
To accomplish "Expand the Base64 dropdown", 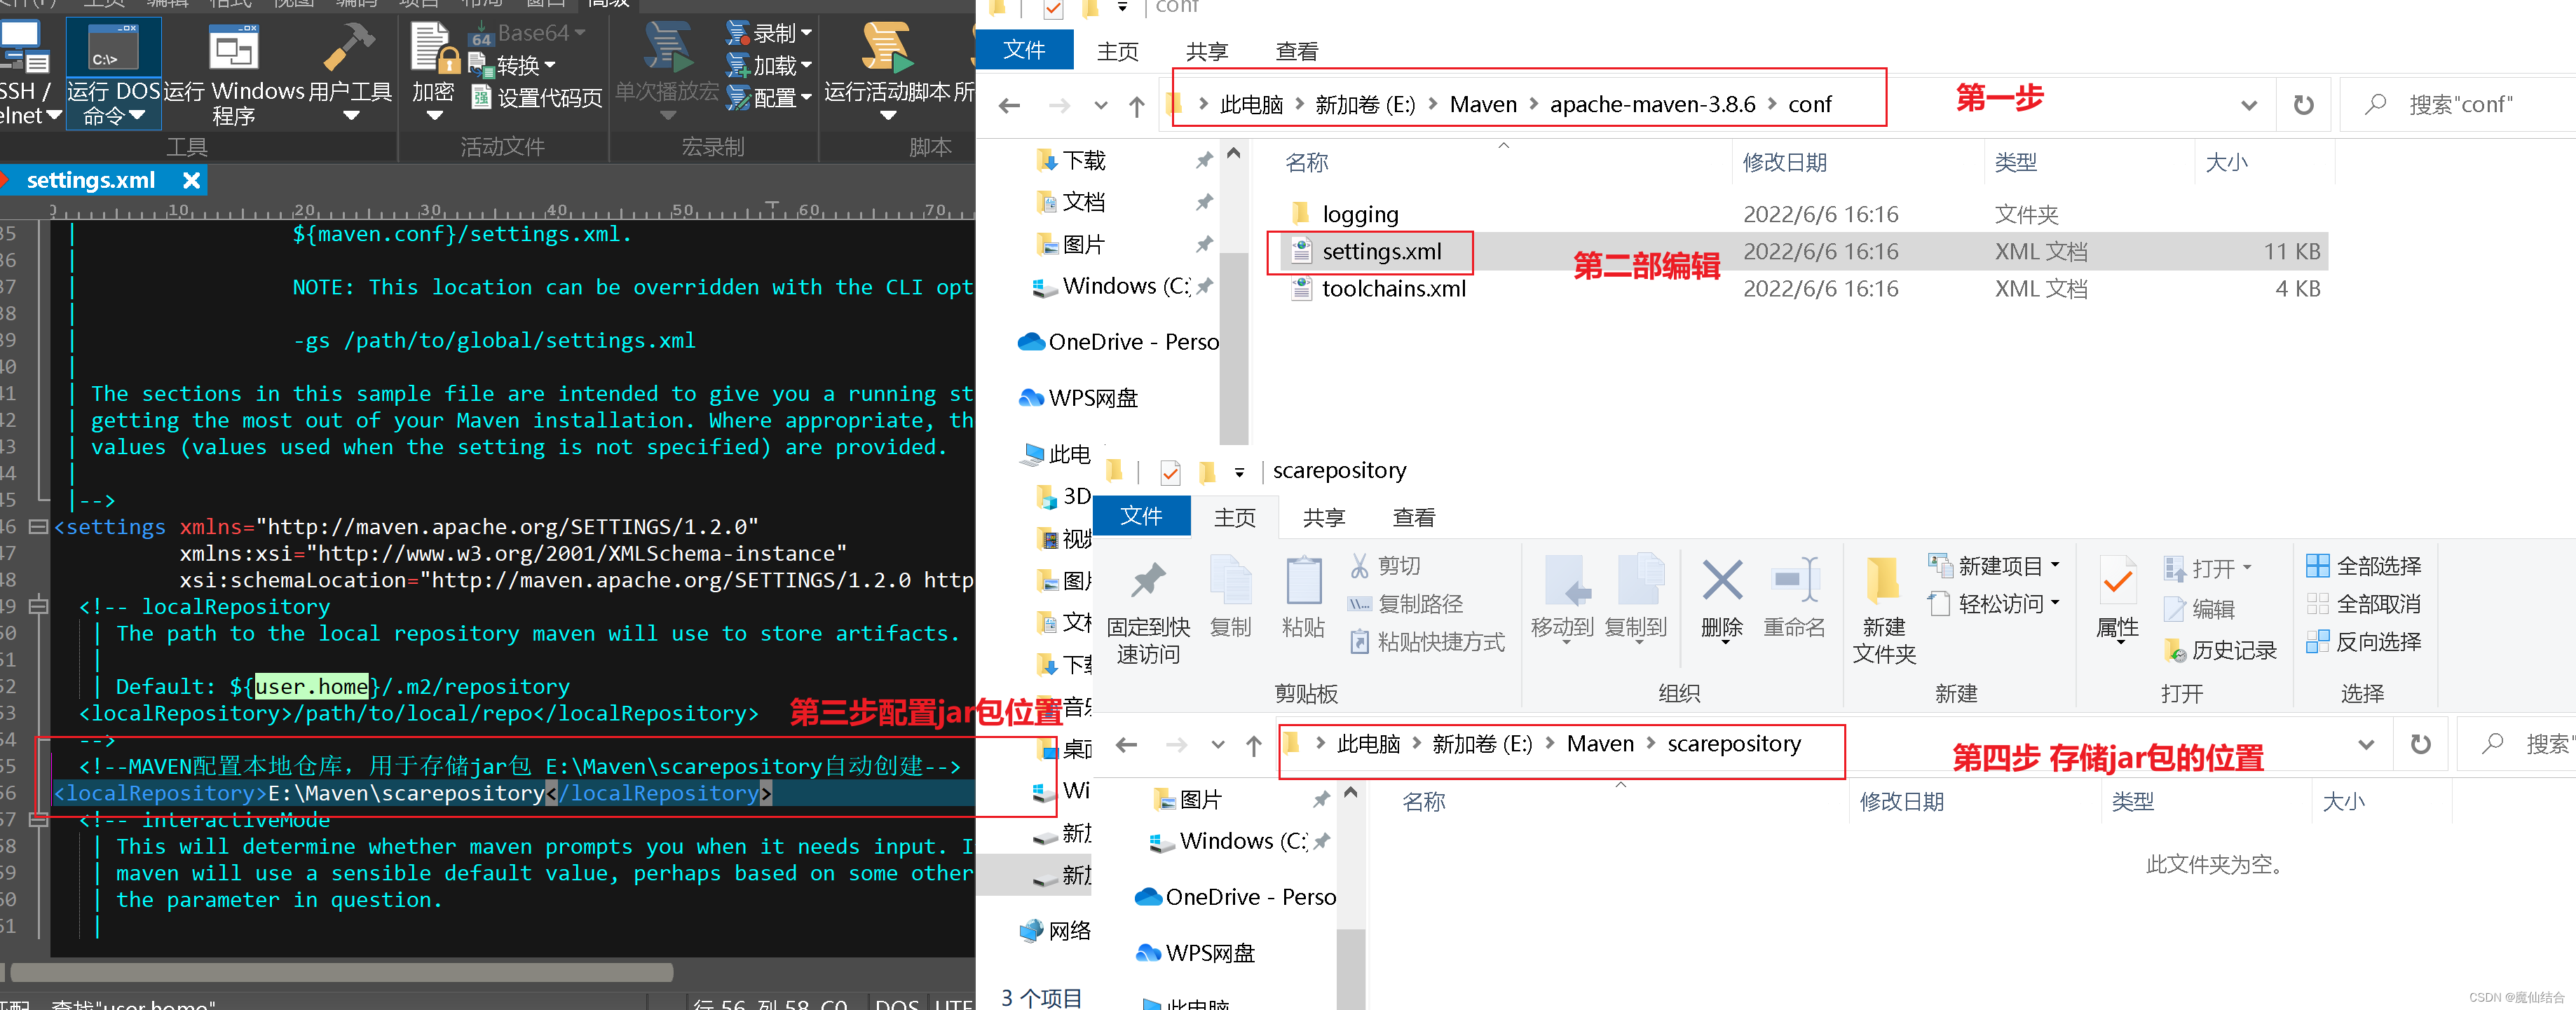I will coord(580,33).
